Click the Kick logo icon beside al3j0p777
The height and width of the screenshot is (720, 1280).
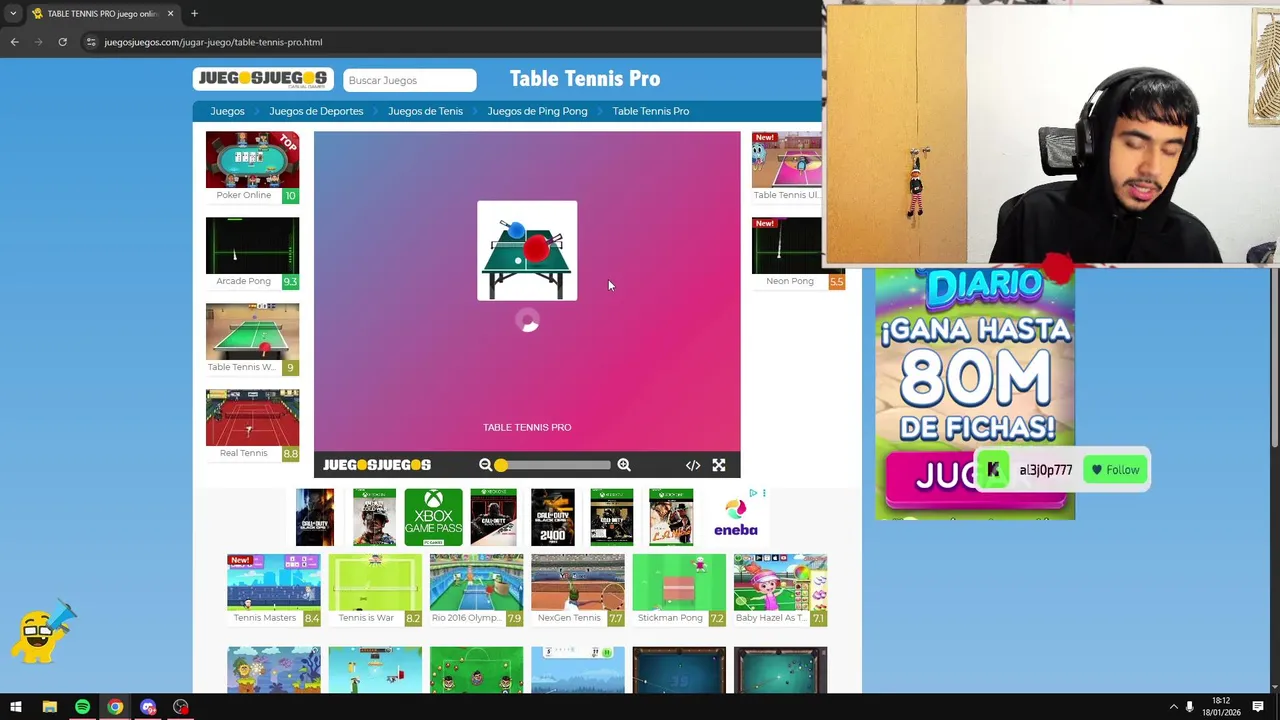point(993,470)
